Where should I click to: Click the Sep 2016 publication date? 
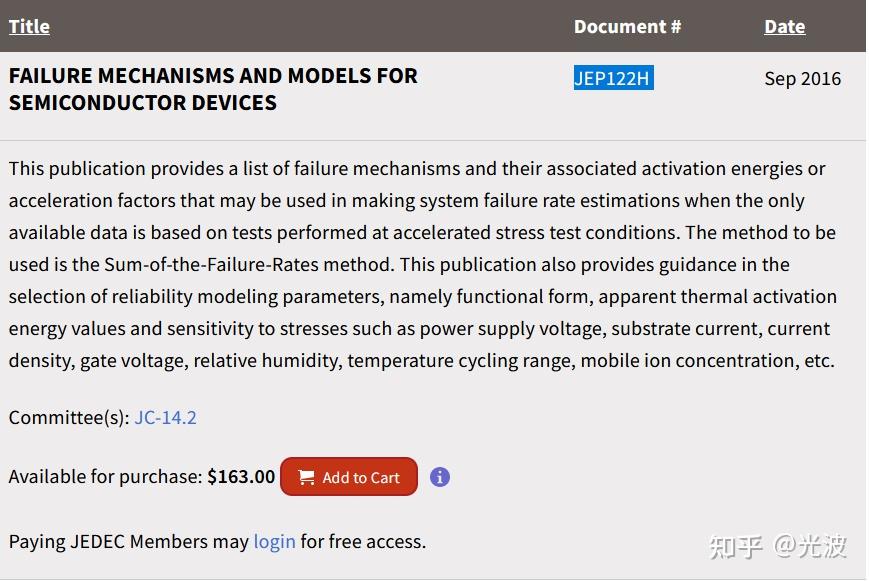click(802, 78)
